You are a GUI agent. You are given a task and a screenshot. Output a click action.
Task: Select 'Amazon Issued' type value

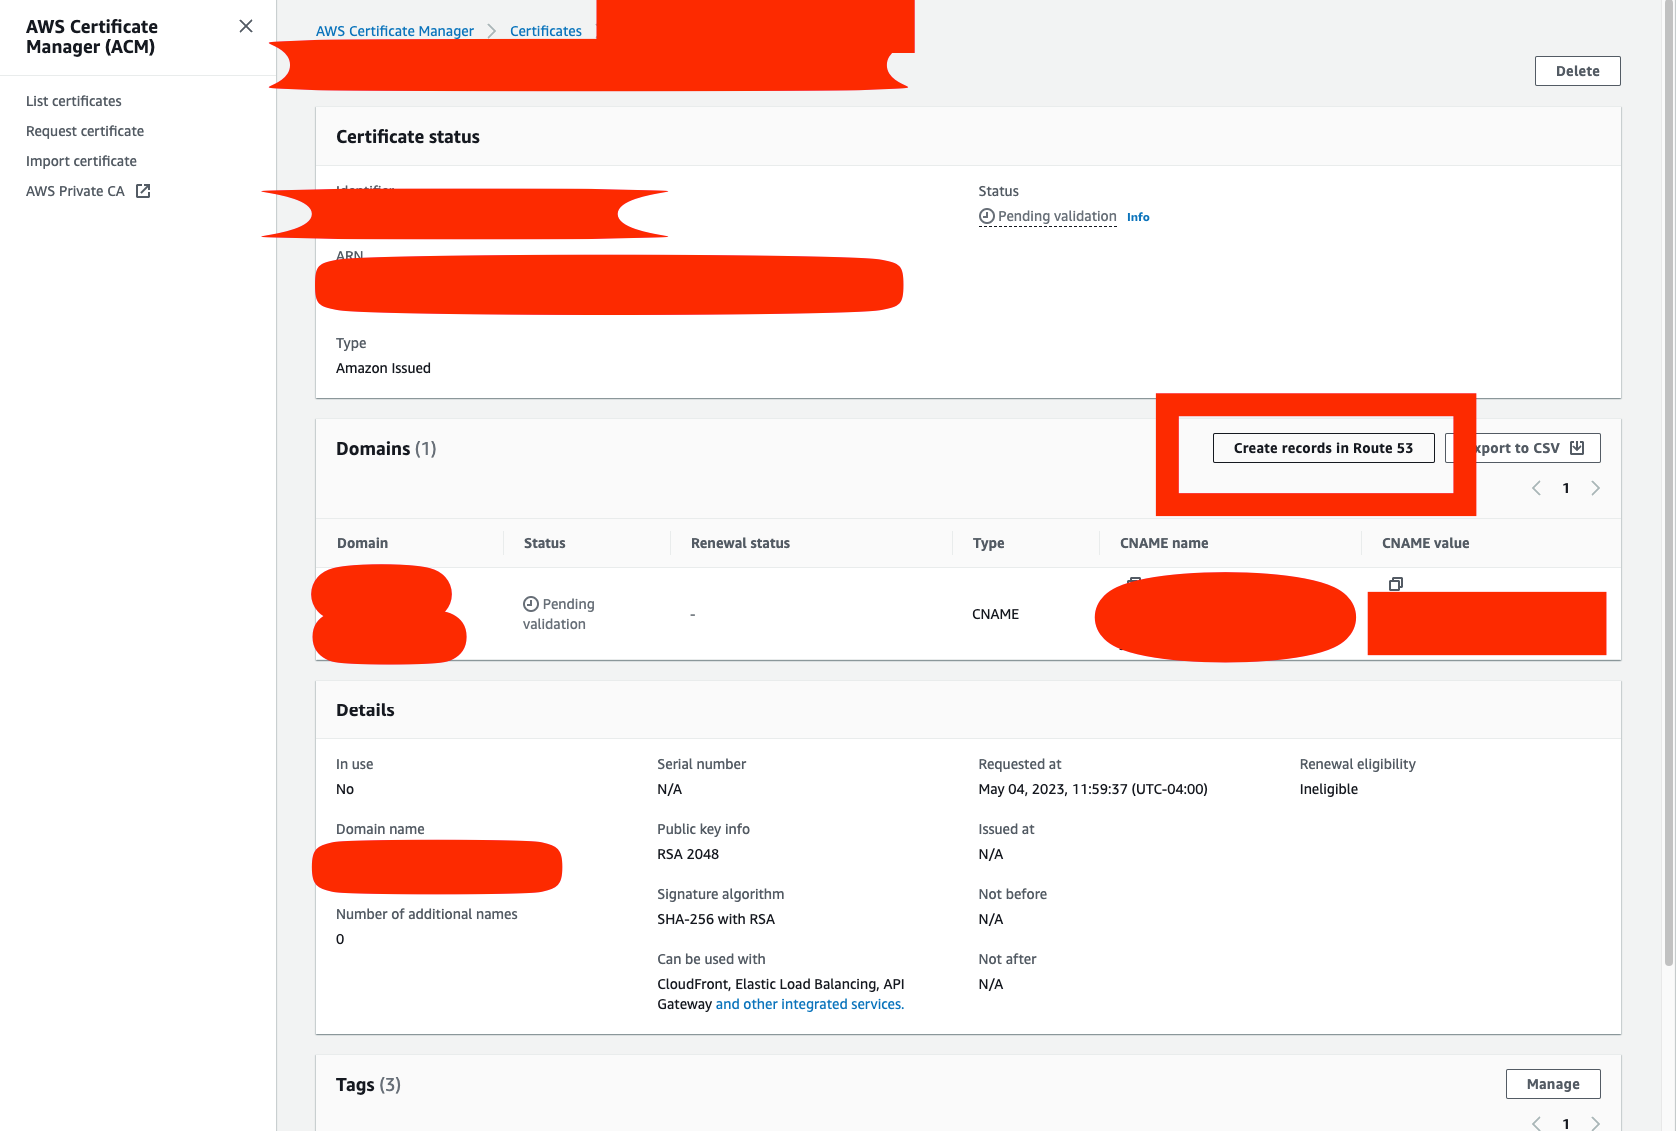tap(383, 368)
